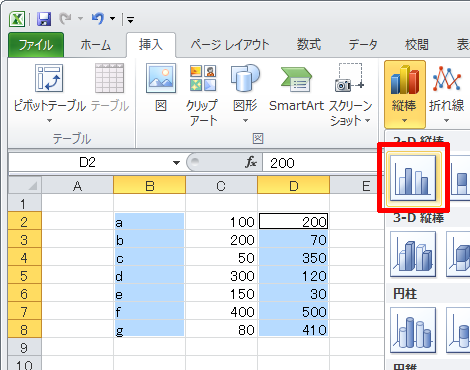The width and height of the screenshot is (470, 370).
Task: Expand the ピボットテーブル dropdown arrow
Action: pos(49,120)
